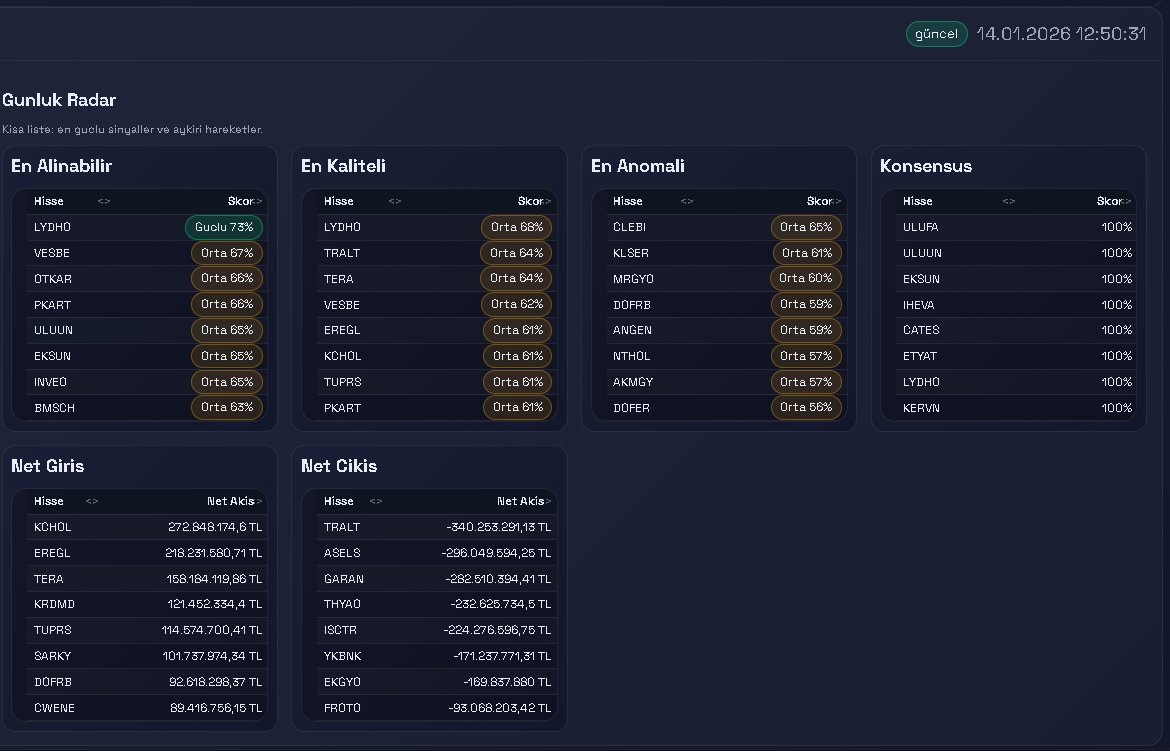
Task: Select PKART row in En Alinabilir
Action: (147, 305)
